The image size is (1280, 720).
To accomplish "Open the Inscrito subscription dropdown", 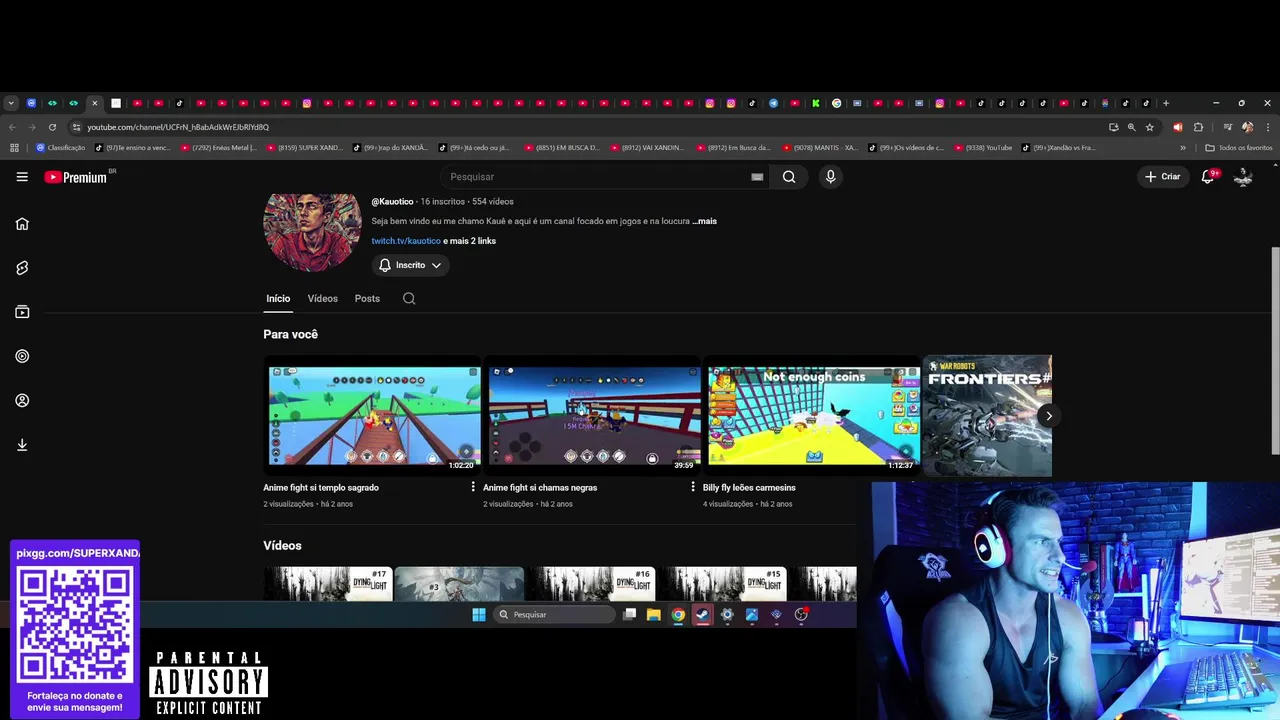I will (410, 265).
